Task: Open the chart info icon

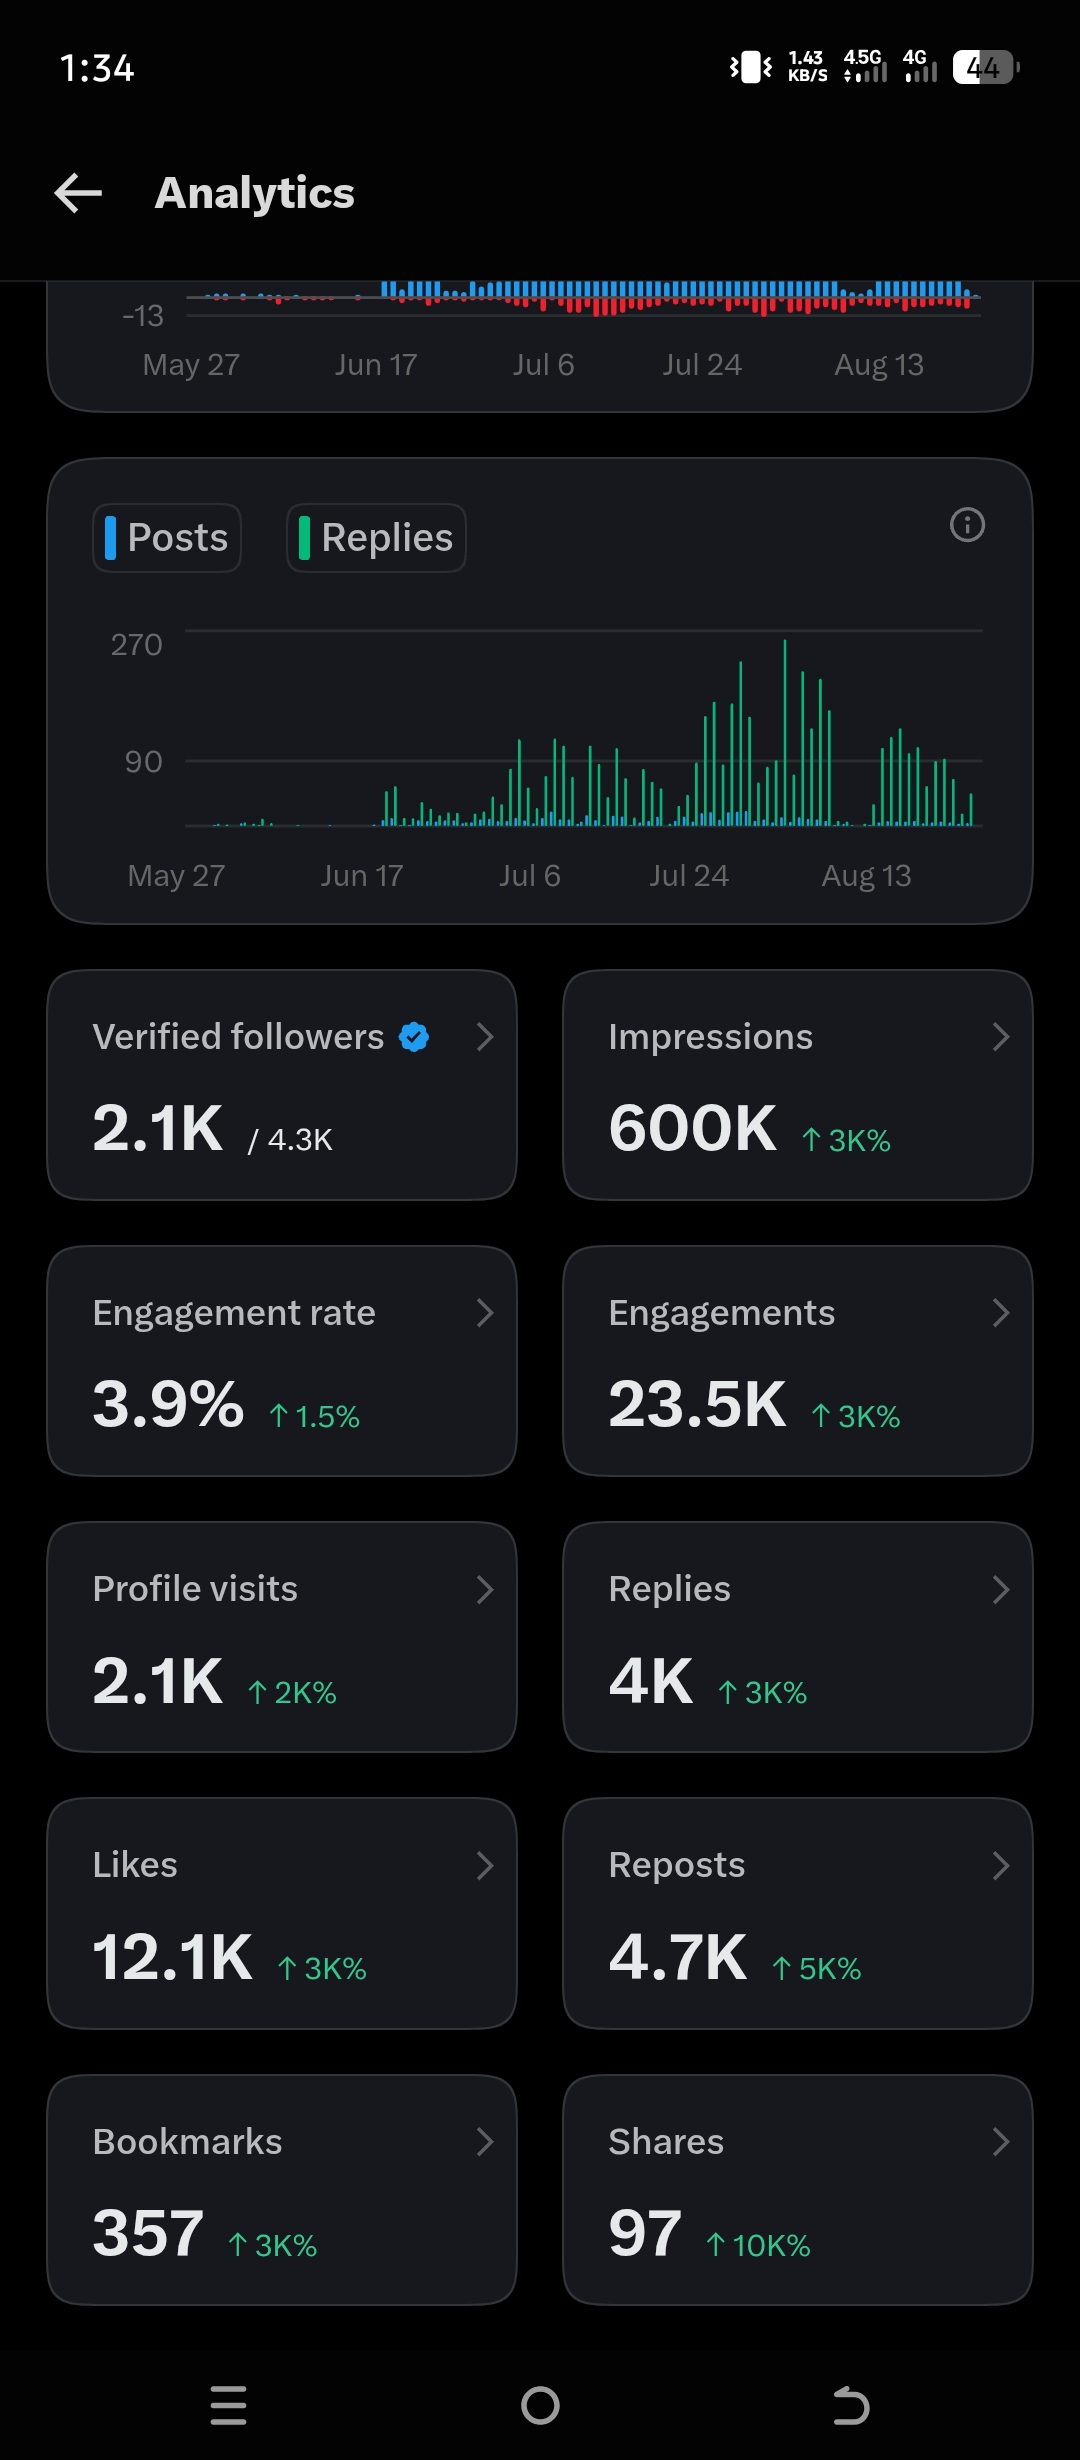Action: point(967,525)
